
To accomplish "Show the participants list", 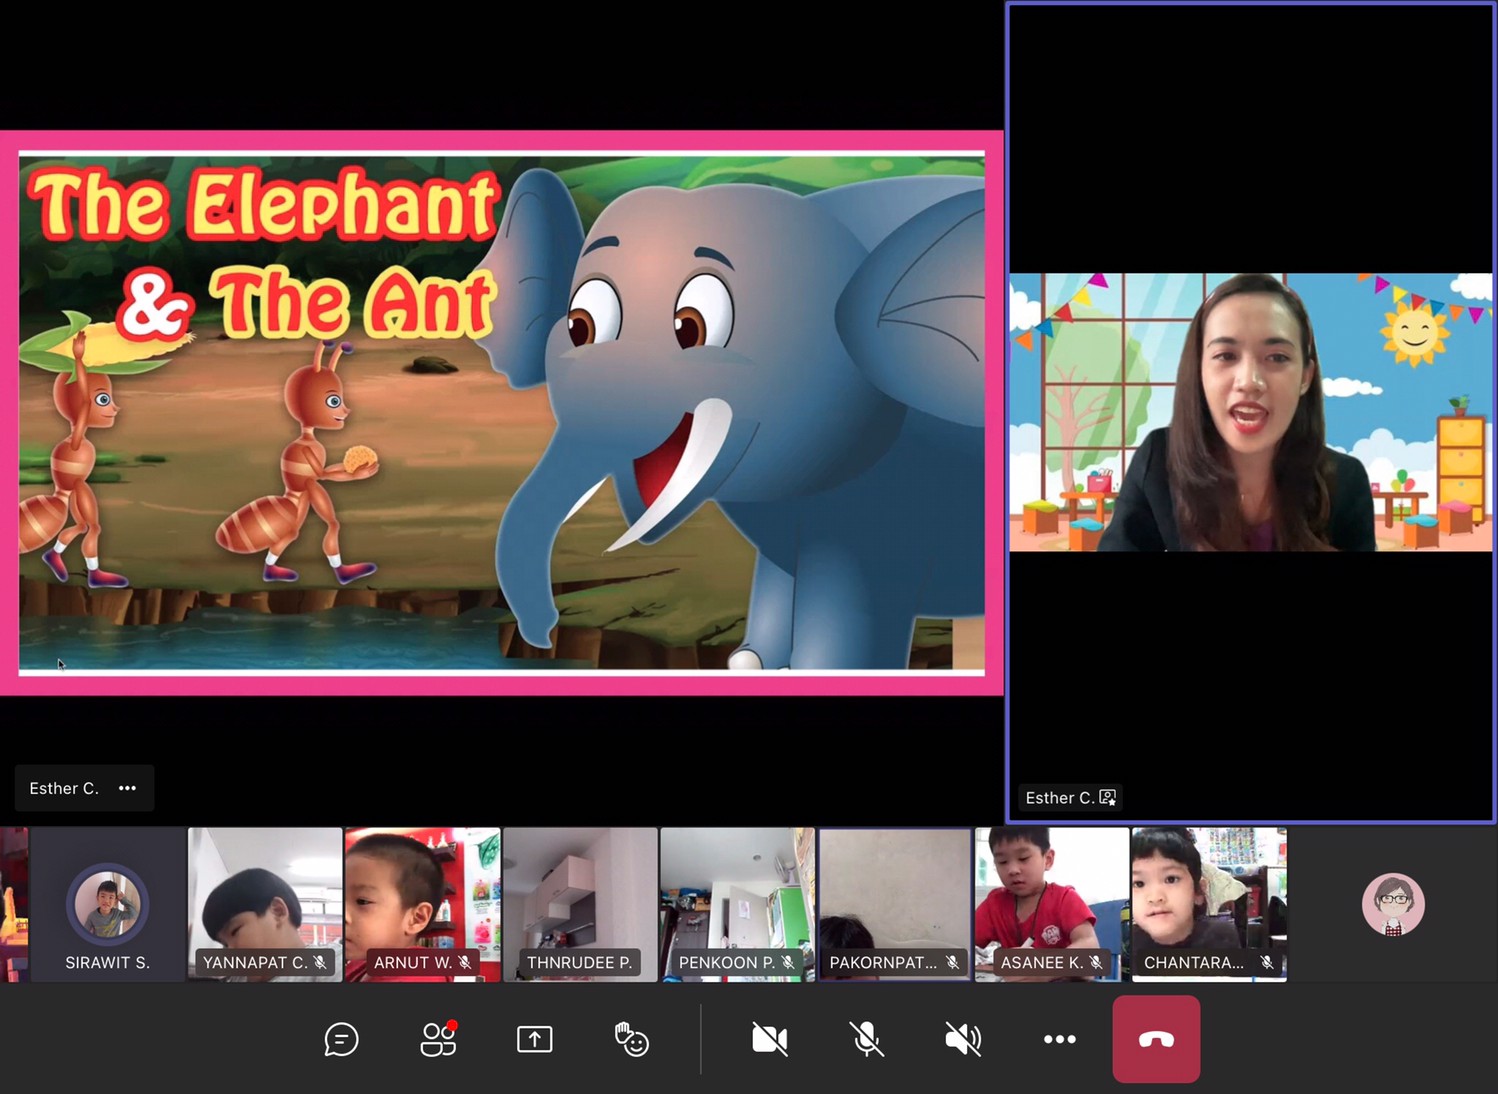I will pyautogui.click(x=438, y=1040).
